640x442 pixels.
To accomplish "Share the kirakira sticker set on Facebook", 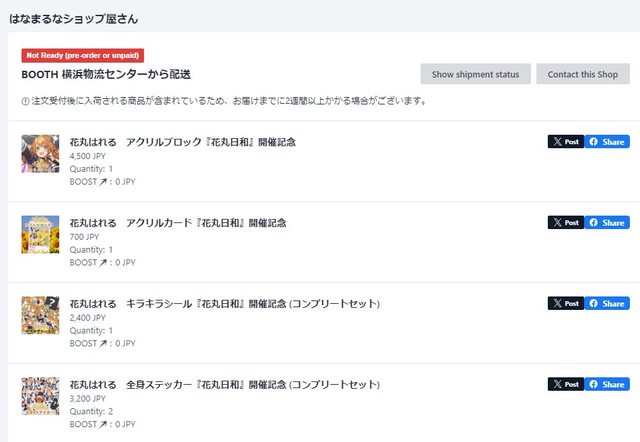I will coord(607,303).
